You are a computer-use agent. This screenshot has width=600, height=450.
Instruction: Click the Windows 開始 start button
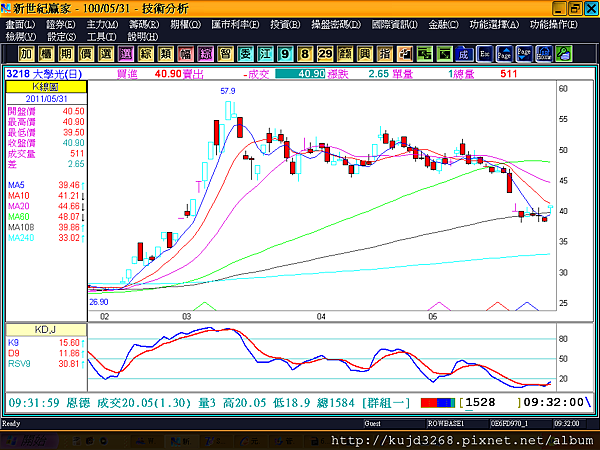[29, 441]
